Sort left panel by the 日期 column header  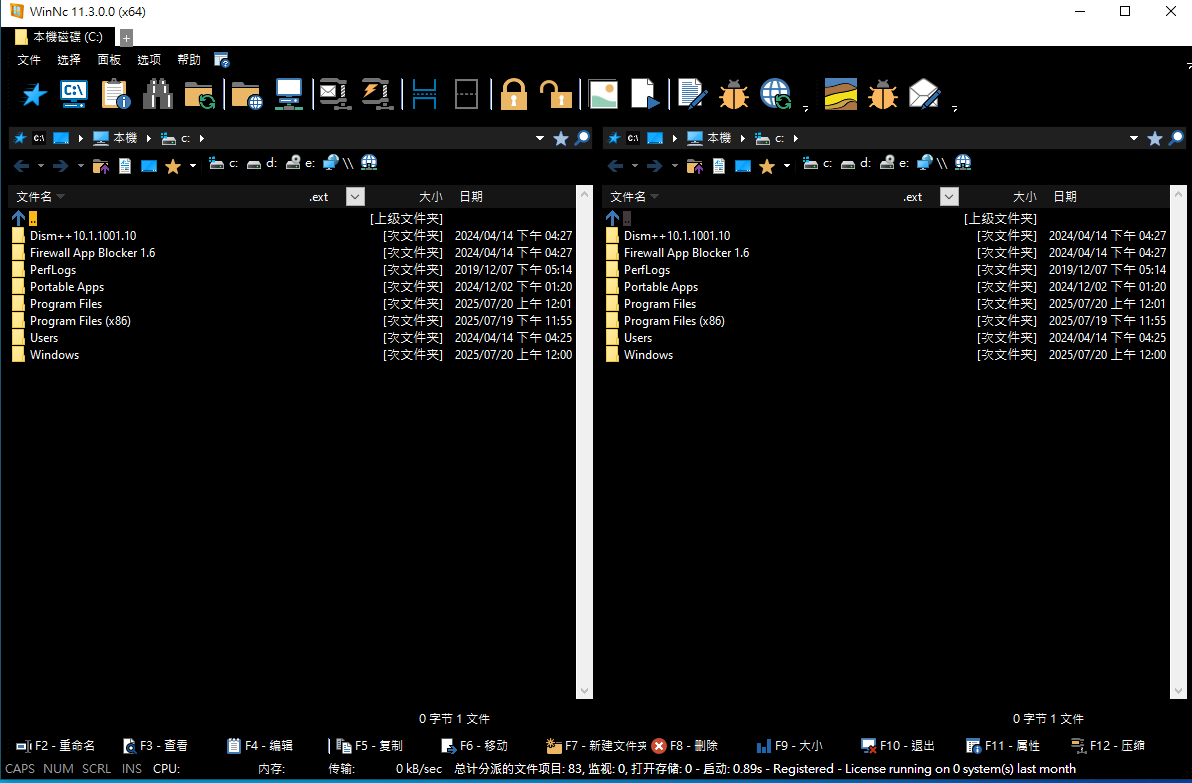coord(471,197)
